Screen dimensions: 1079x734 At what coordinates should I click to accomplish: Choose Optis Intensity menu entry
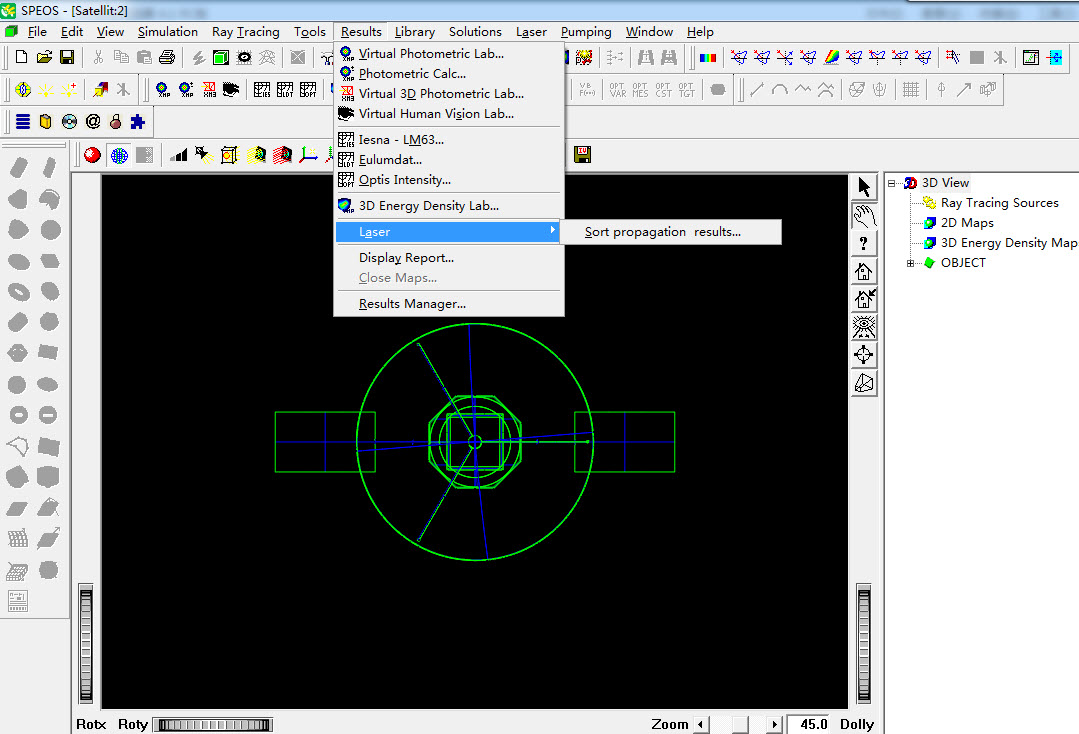pyautogui.click(x=449, y=180)
